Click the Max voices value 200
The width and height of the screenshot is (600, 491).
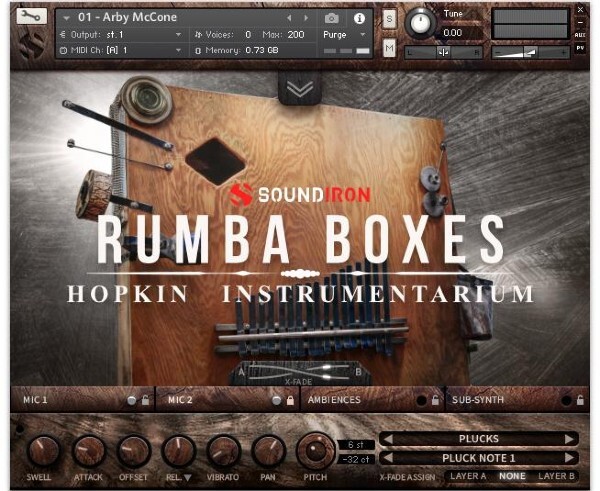click(296, 35)
